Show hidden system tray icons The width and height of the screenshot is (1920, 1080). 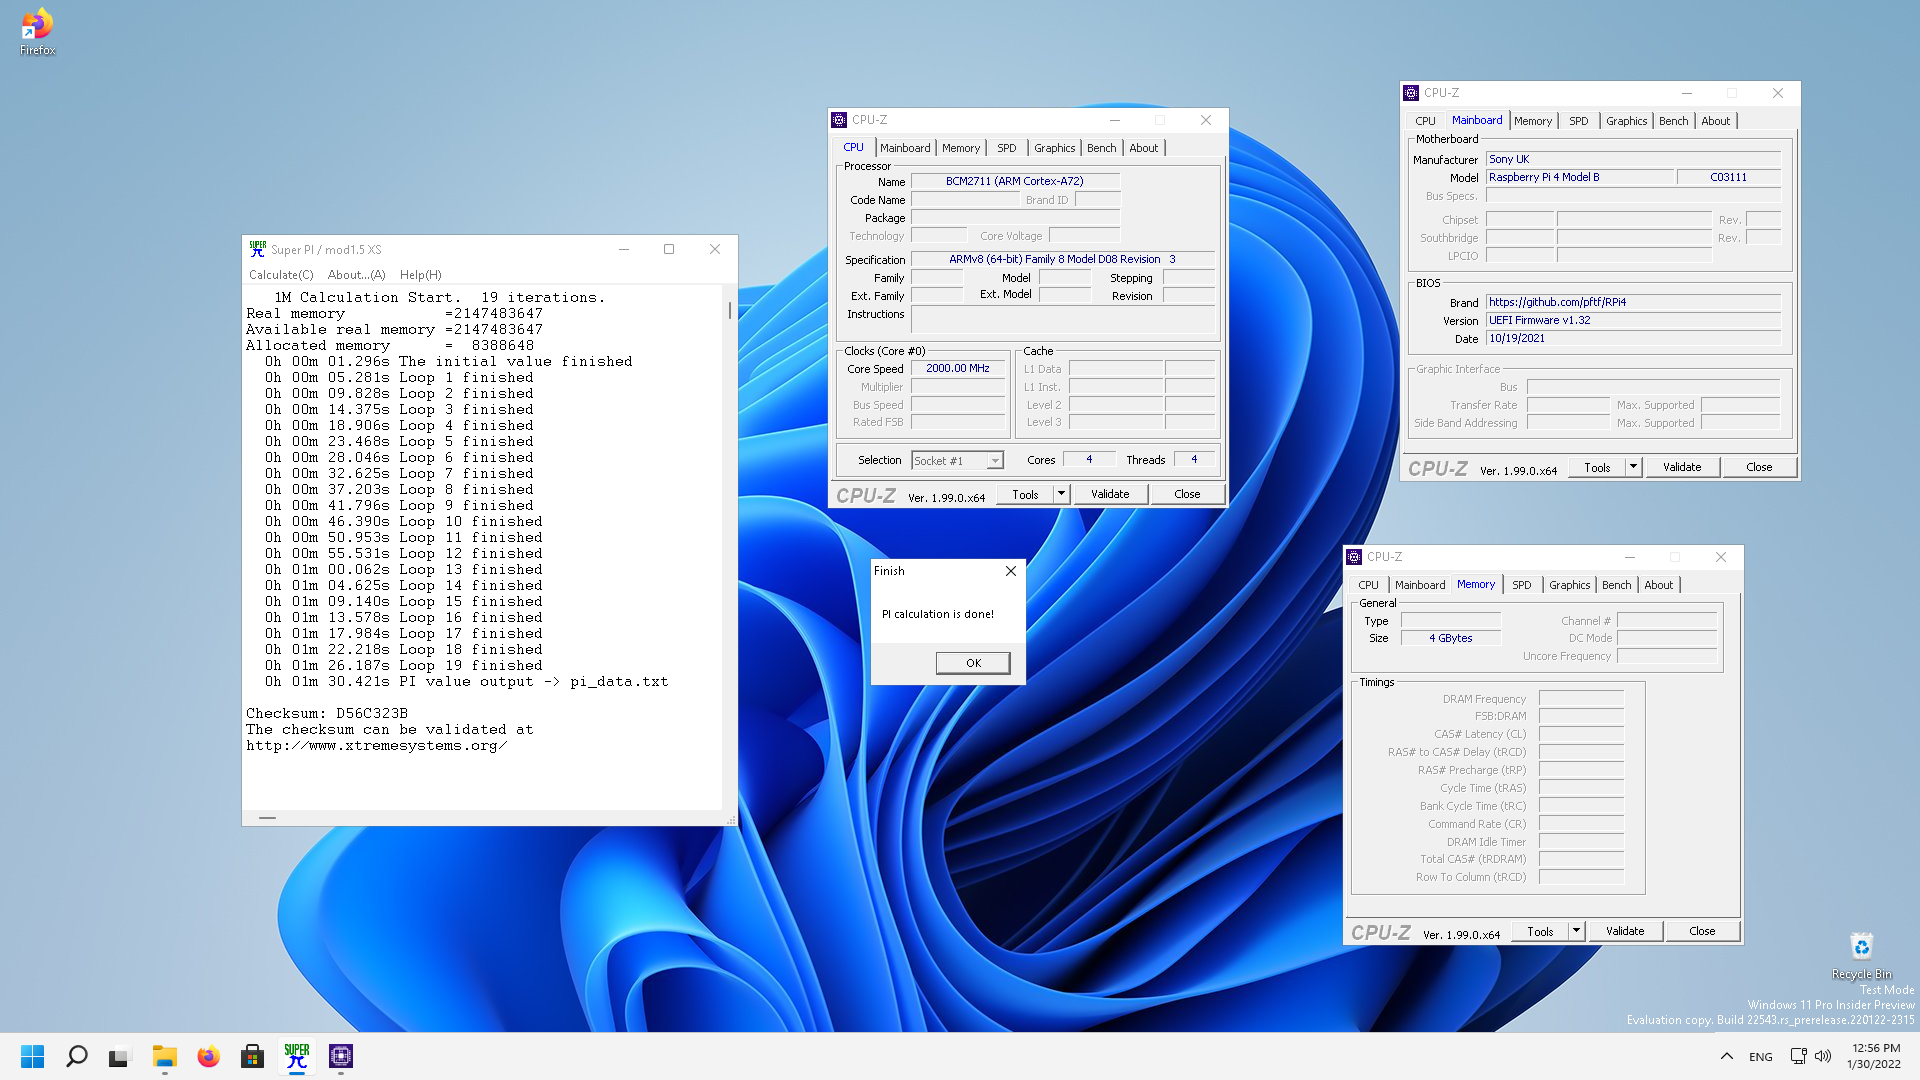(x=1727, y=1056)
